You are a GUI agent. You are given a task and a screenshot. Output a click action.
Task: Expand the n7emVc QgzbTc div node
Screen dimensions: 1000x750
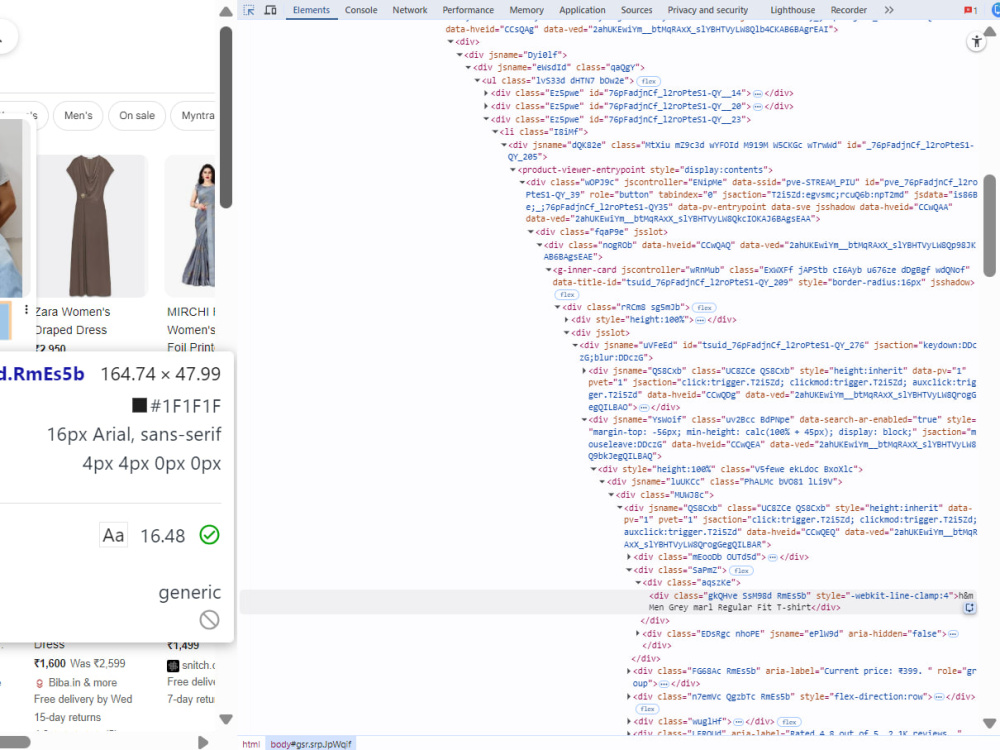coord(628,697)
